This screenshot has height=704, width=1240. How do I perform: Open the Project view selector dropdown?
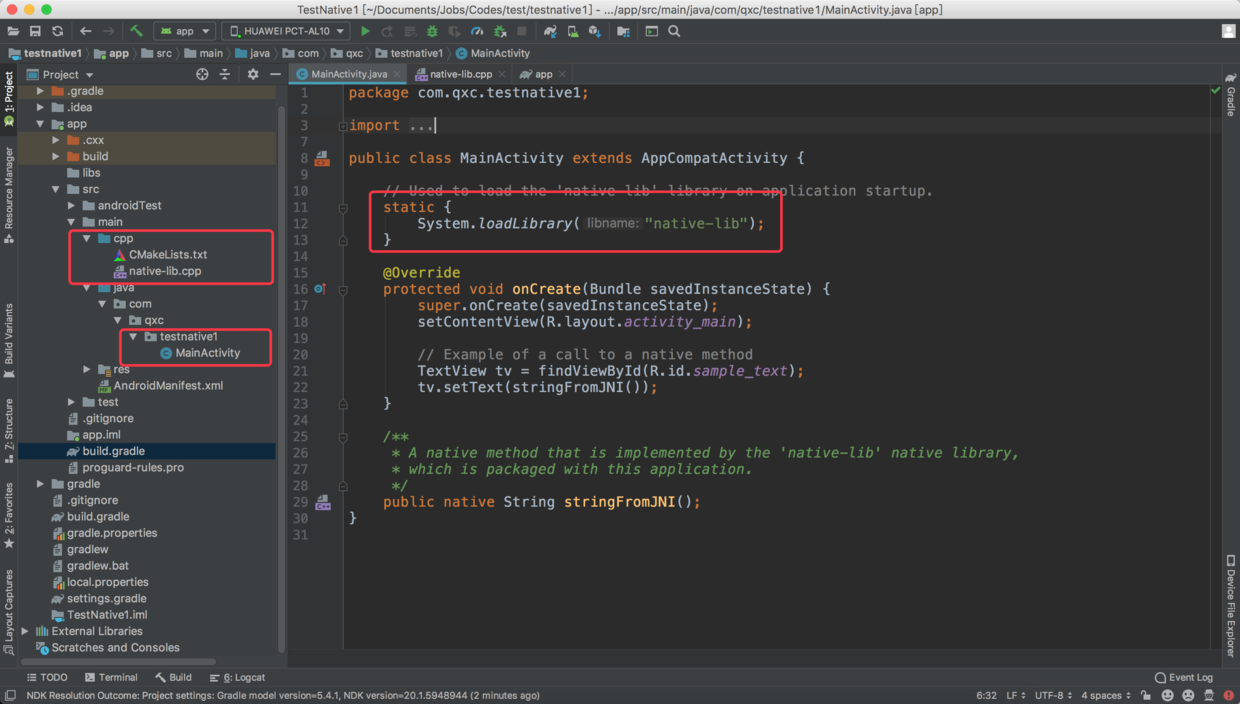pos(61,74)
